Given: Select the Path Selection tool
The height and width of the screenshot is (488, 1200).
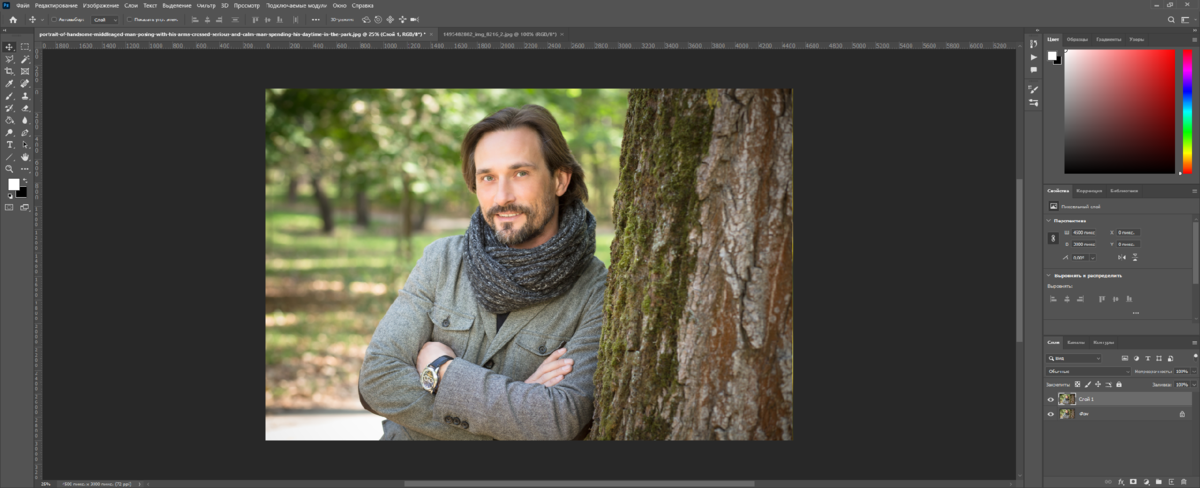Looking at the screenshot, I should click(25, 144).
